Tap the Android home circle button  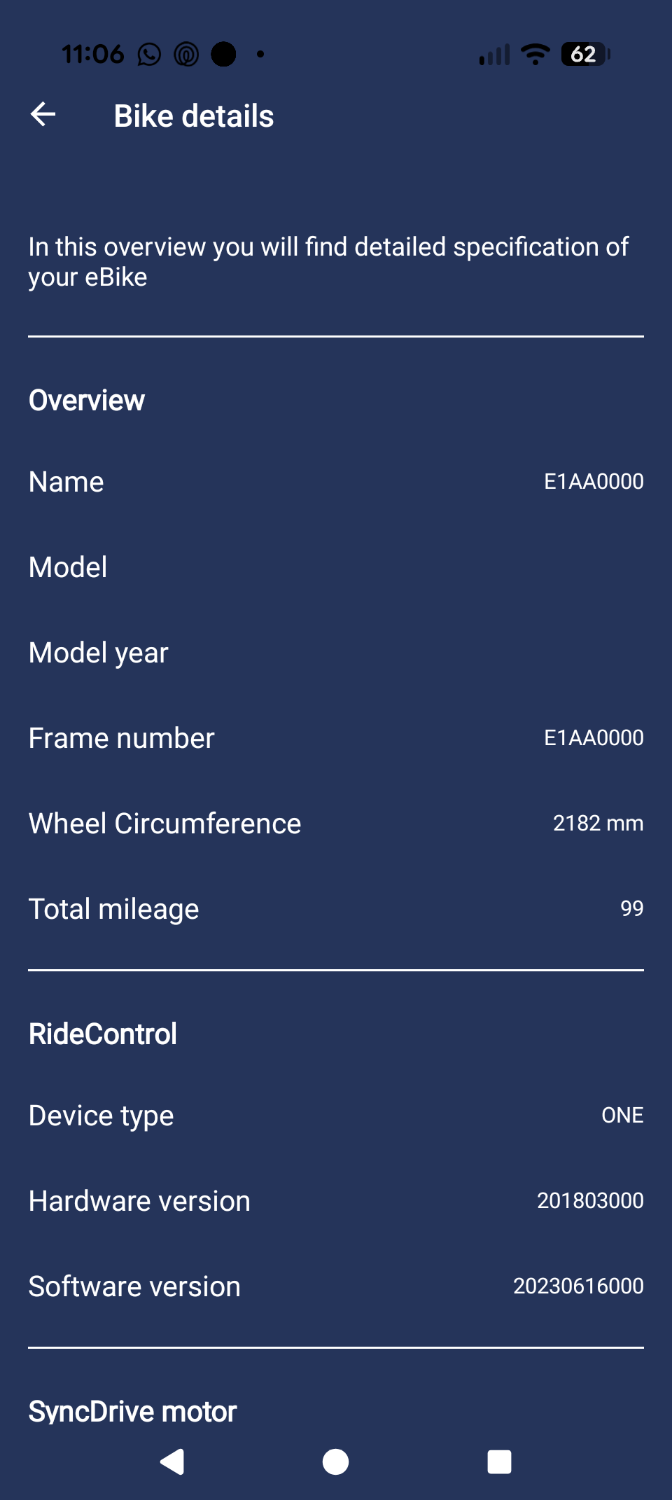pyautogui.click(x=336, y=1462)
